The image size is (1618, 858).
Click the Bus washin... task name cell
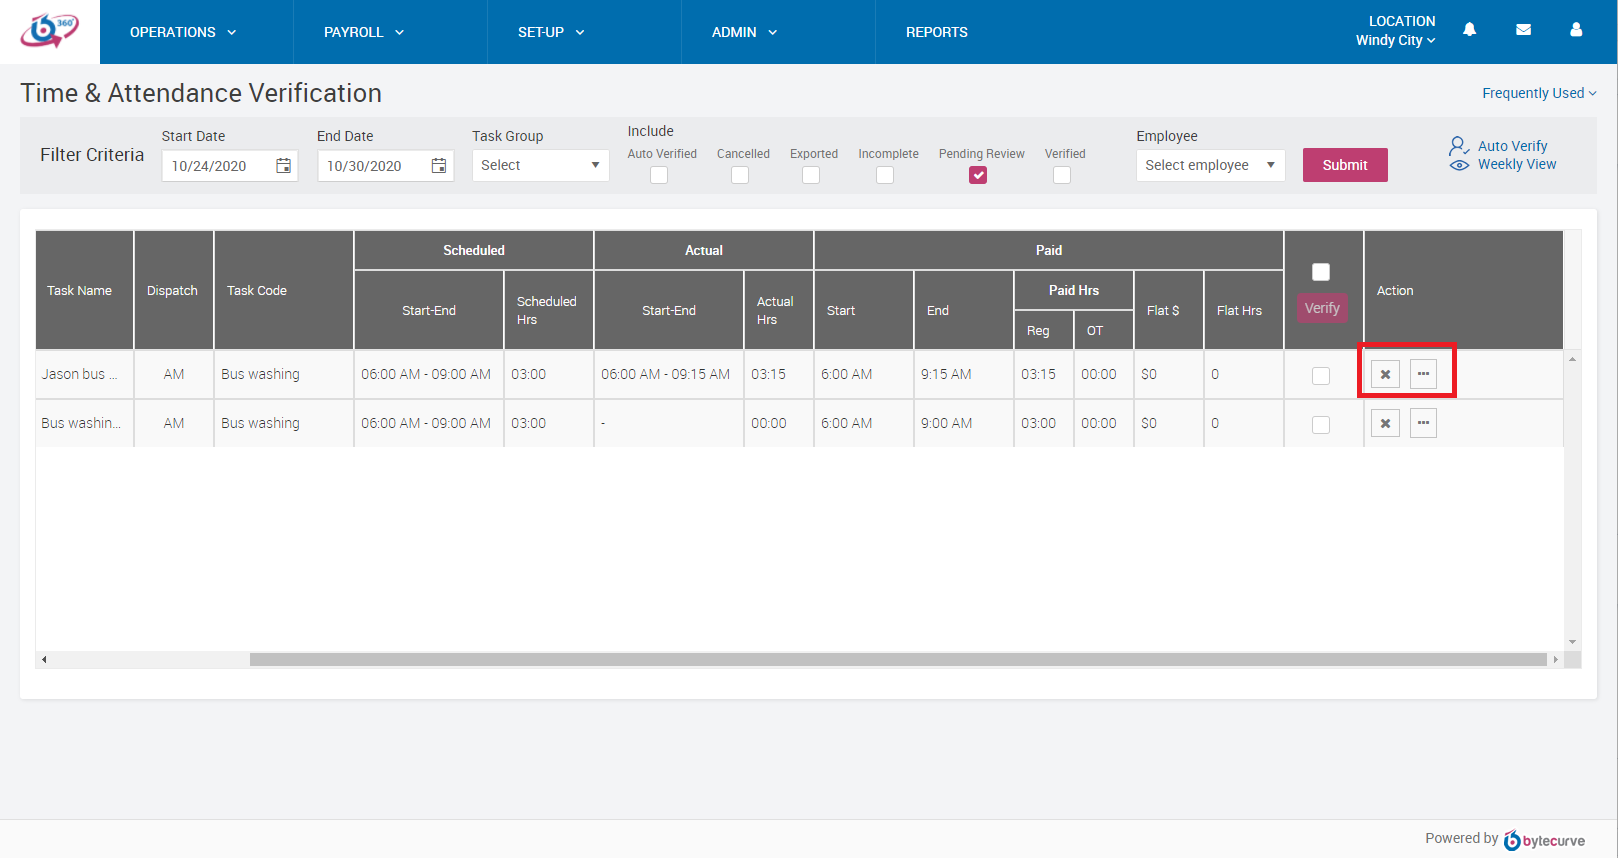point(84,423)
